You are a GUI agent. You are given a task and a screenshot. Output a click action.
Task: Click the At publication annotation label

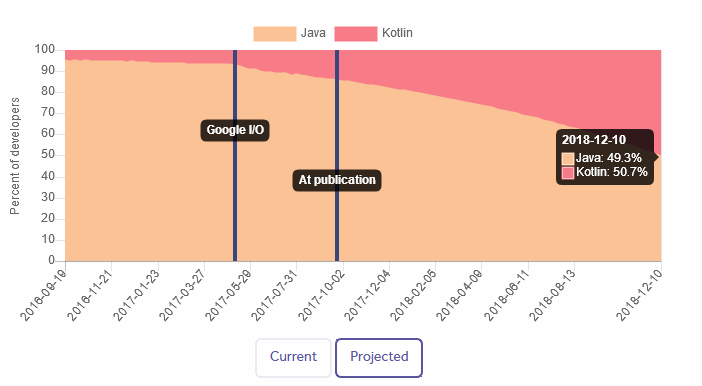(x=337, y=180)
